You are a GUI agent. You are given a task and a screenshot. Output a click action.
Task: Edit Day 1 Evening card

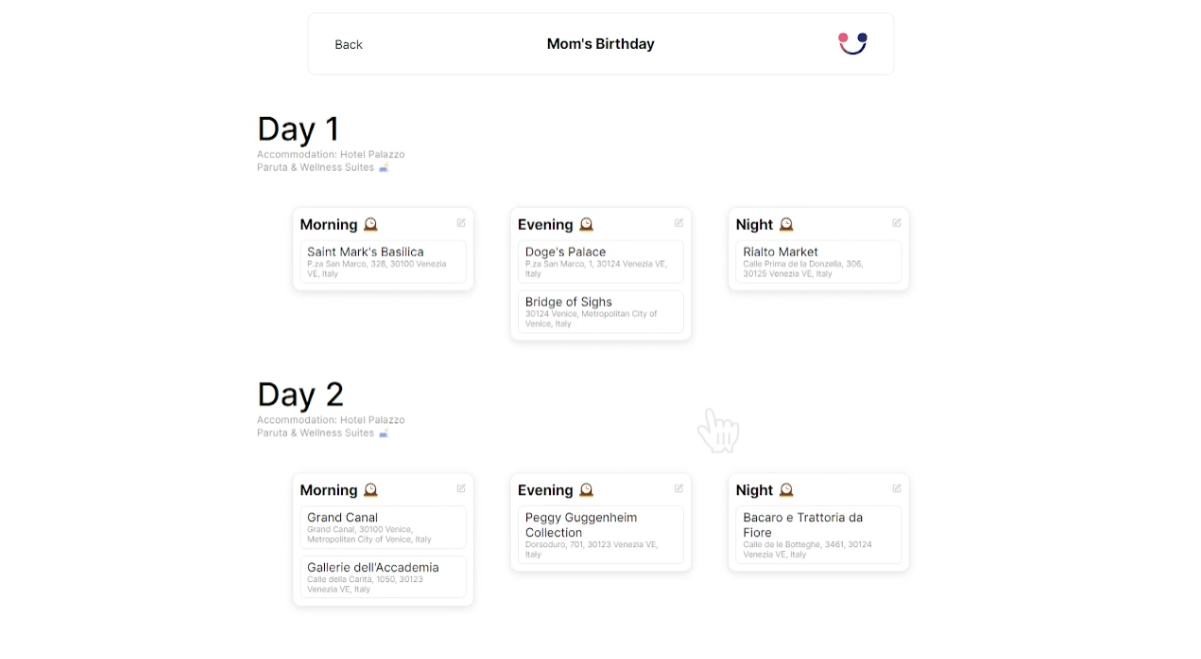coord(679,223)
